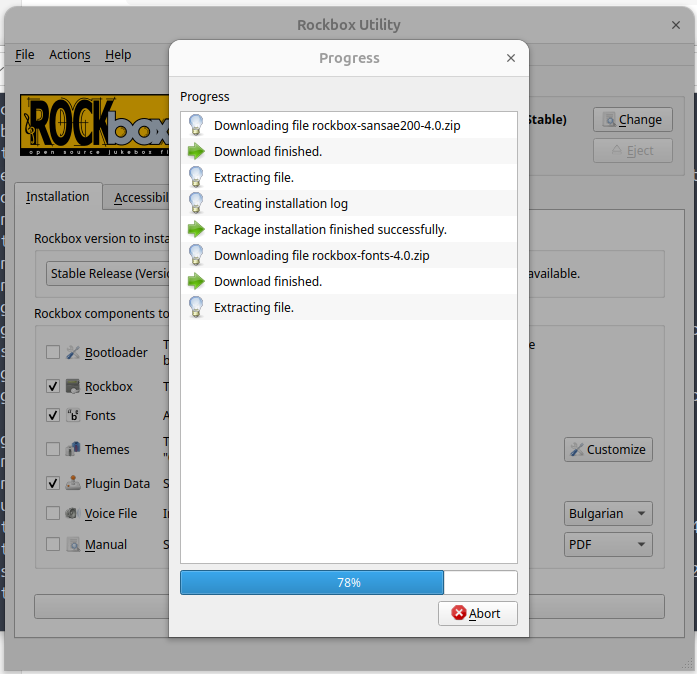Click the Plugin Data joystick icon
697x674 pixels.
tap(72, 483)
